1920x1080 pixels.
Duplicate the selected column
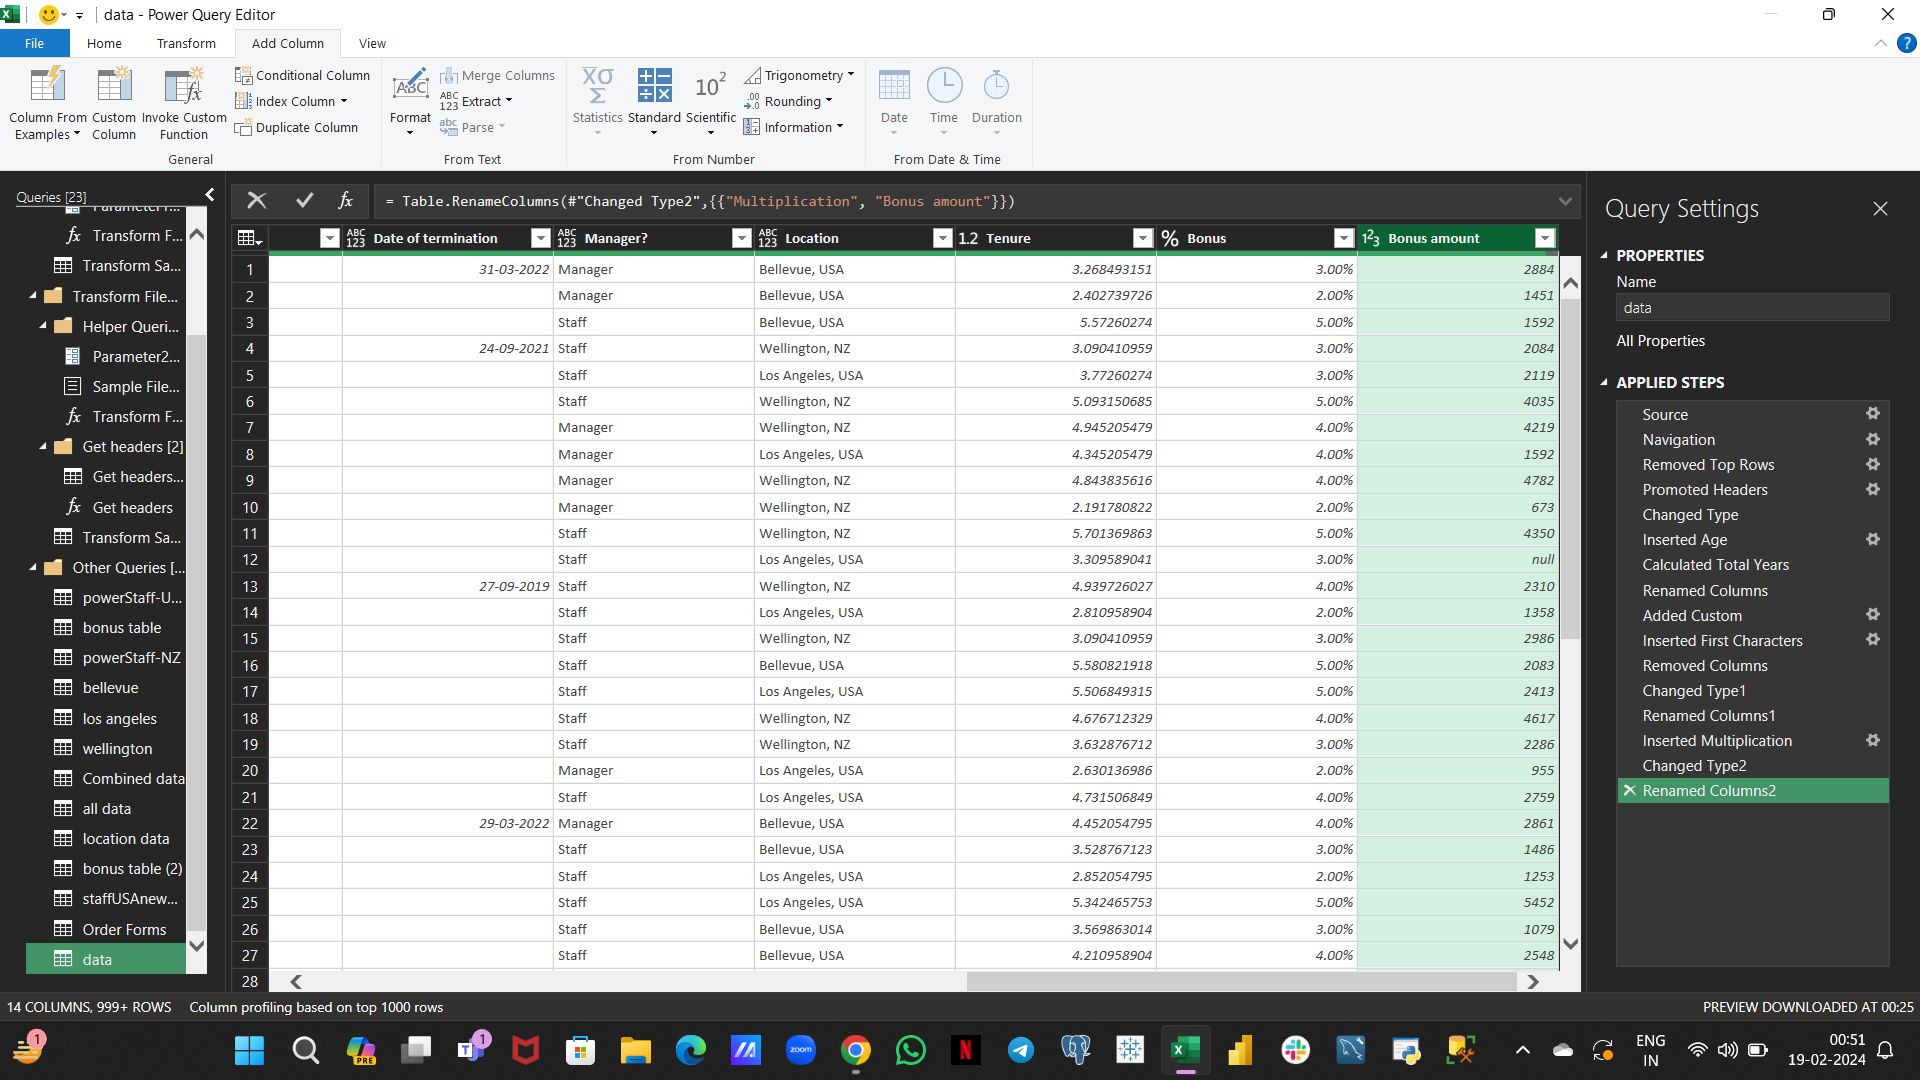coord(297,127)
